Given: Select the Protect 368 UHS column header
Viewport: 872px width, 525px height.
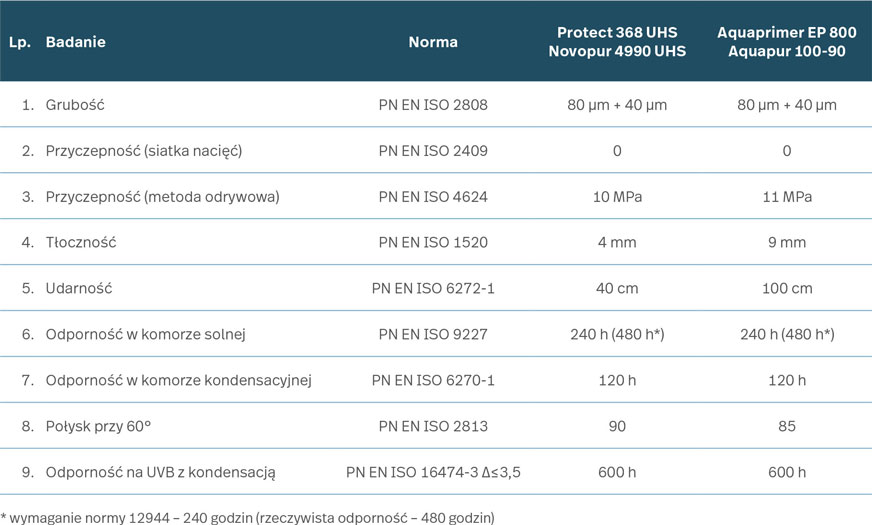Looking at the screenshot, I should point(617,42).
